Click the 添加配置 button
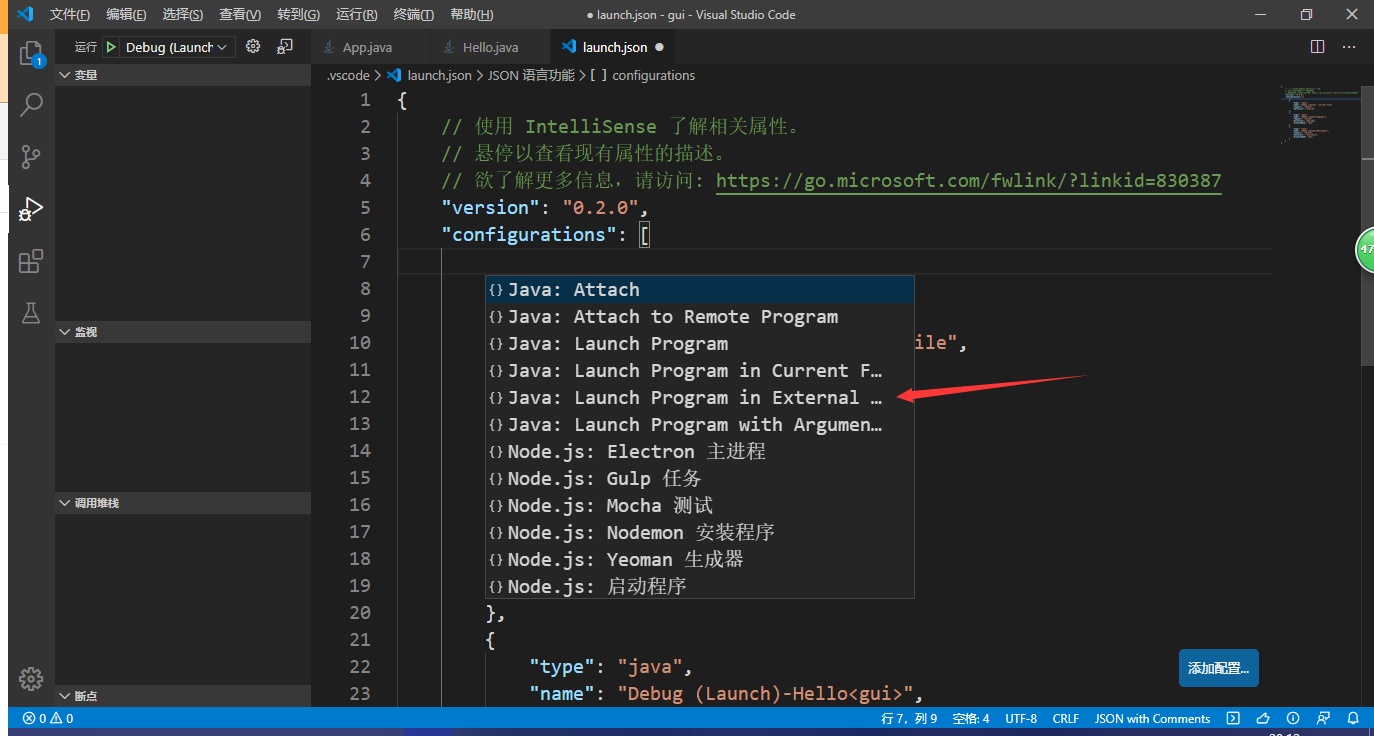 (x=1218, y=667)
